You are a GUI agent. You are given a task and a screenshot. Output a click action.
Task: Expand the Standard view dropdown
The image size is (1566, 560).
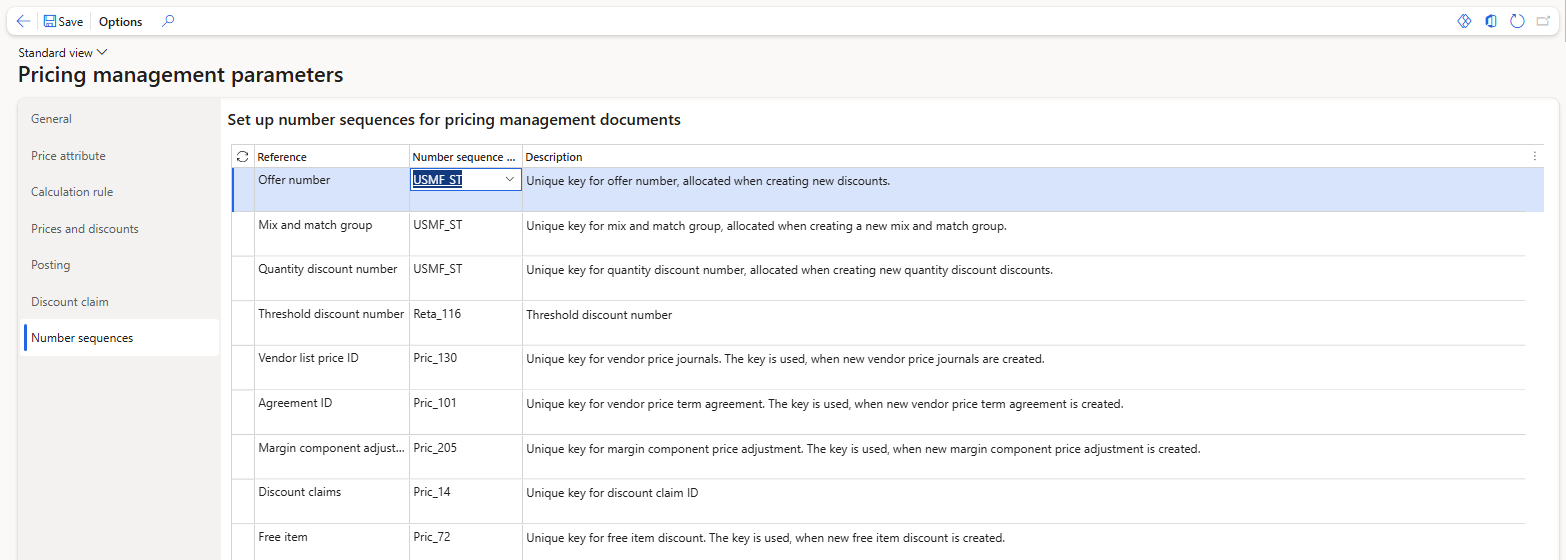coord(63,52)
